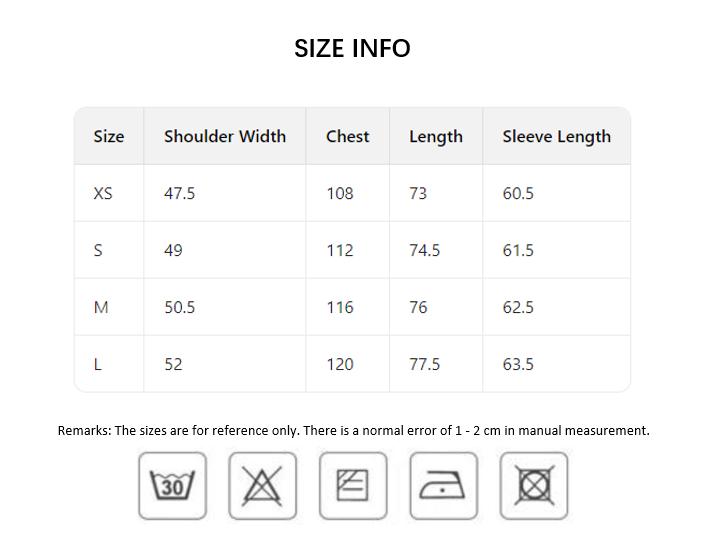Click the SIZE INFO heading
Screen dimensions: 705x540
point(352,48)
